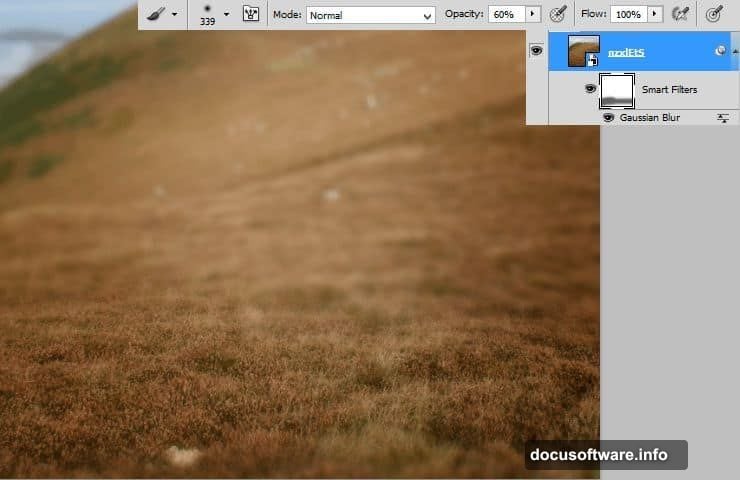
Task: Open the Opacity slider arrow
Action: tap(532, 15)
